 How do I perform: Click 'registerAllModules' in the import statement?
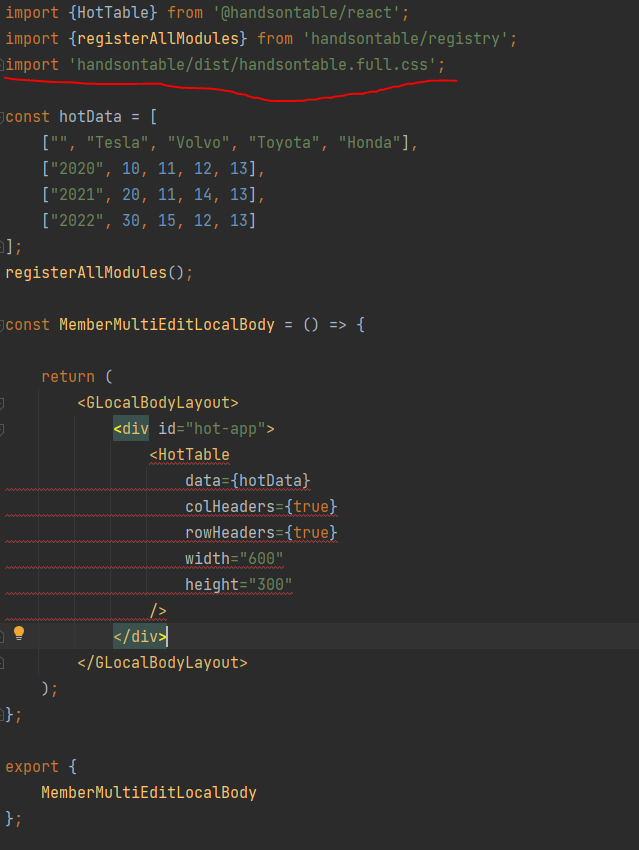click(x=158, y=38)
